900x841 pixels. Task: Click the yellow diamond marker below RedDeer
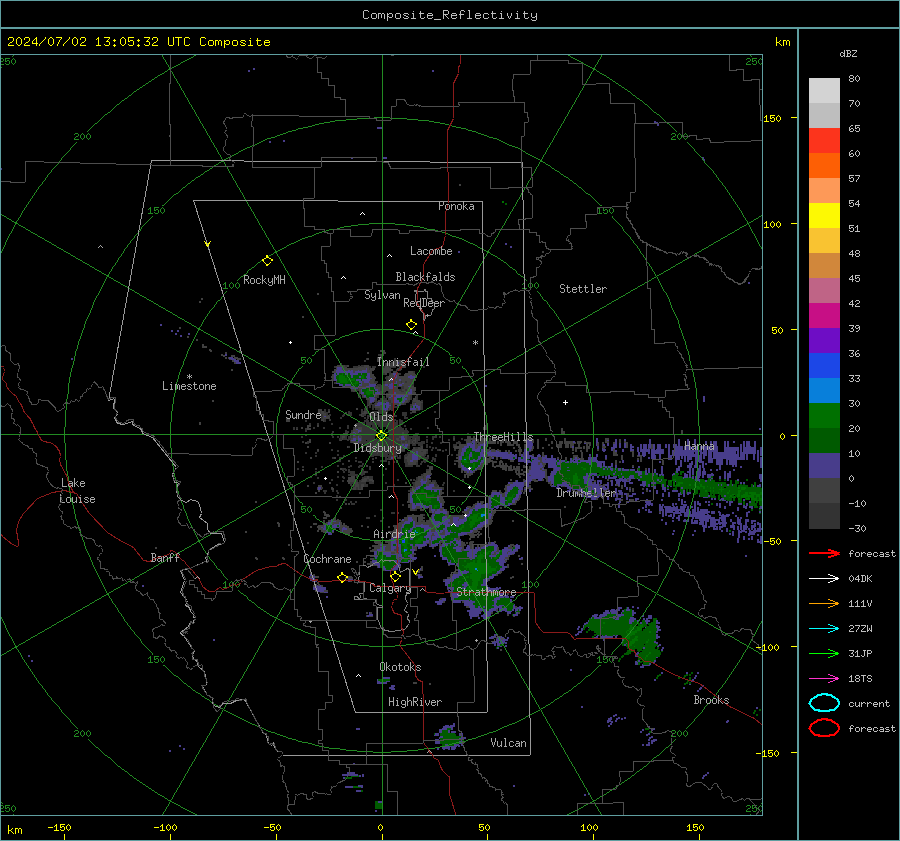[x=412, y=325]
